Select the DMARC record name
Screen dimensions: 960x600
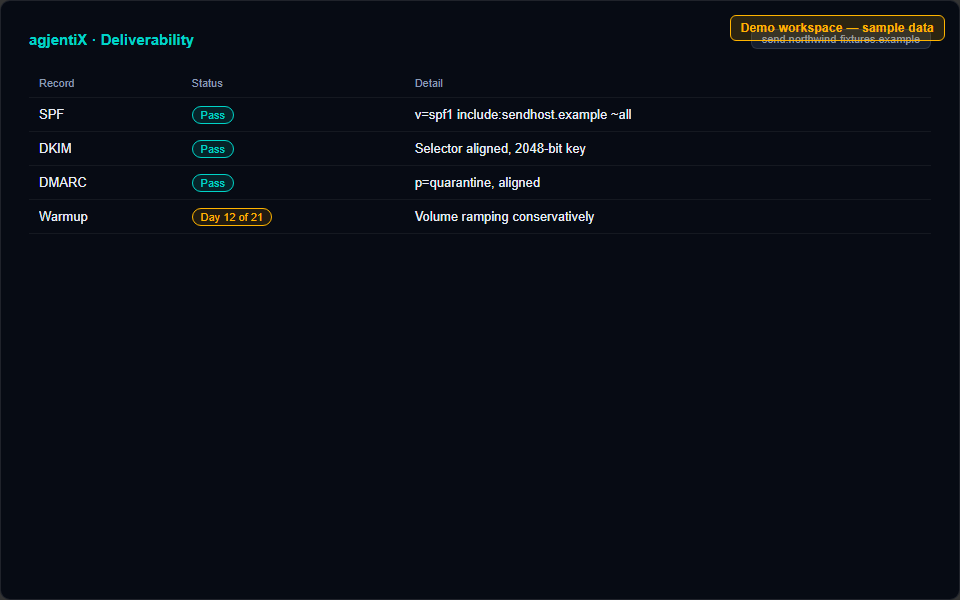[62, 182]
